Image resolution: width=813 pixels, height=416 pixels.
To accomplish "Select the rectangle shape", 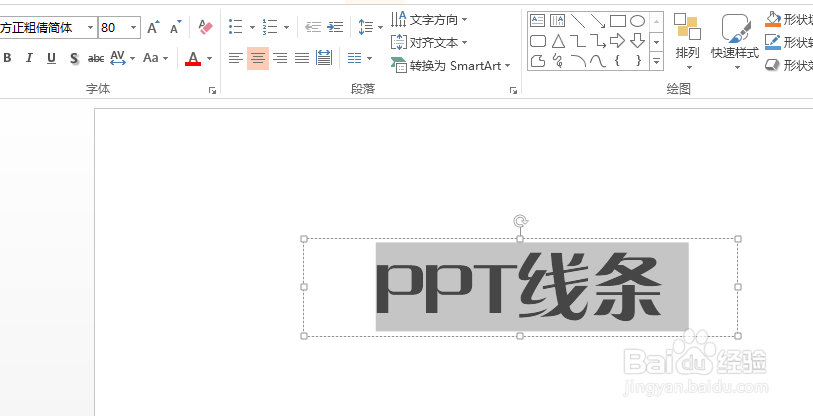I will (618, 21).
